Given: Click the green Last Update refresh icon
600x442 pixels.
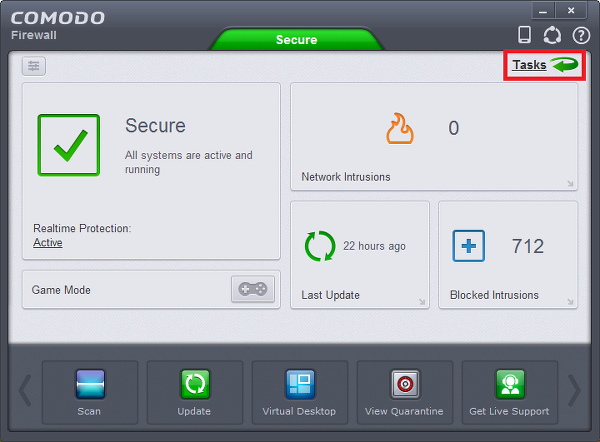Looking at the screenshot, I should click(320, 246).
